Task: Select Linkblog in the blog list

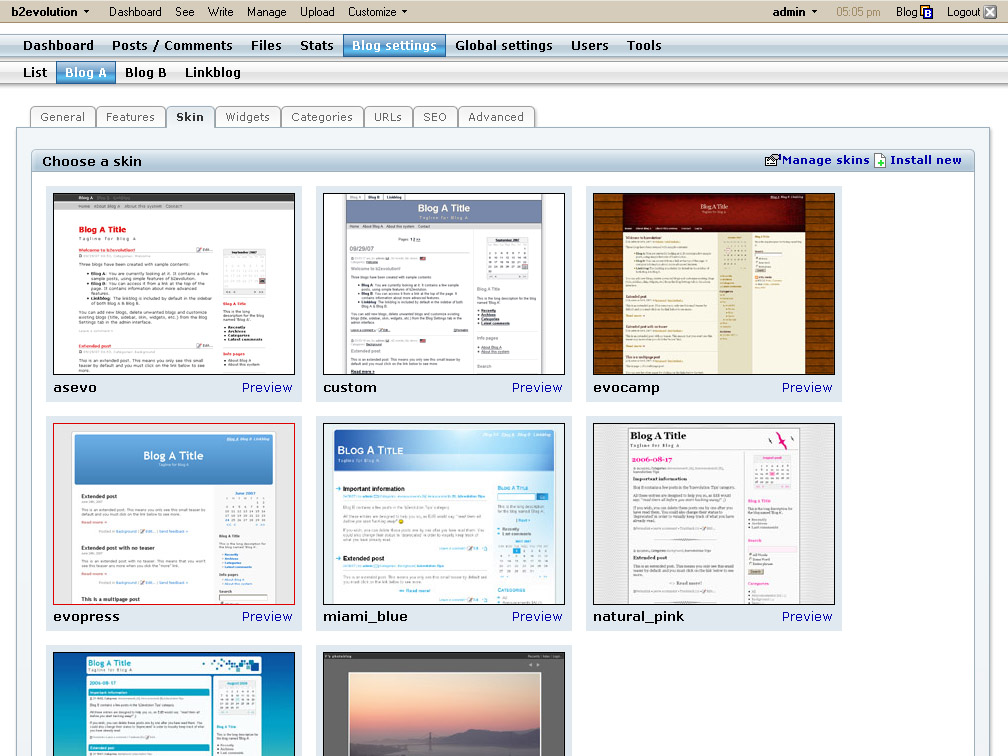Action: [212, 72]
